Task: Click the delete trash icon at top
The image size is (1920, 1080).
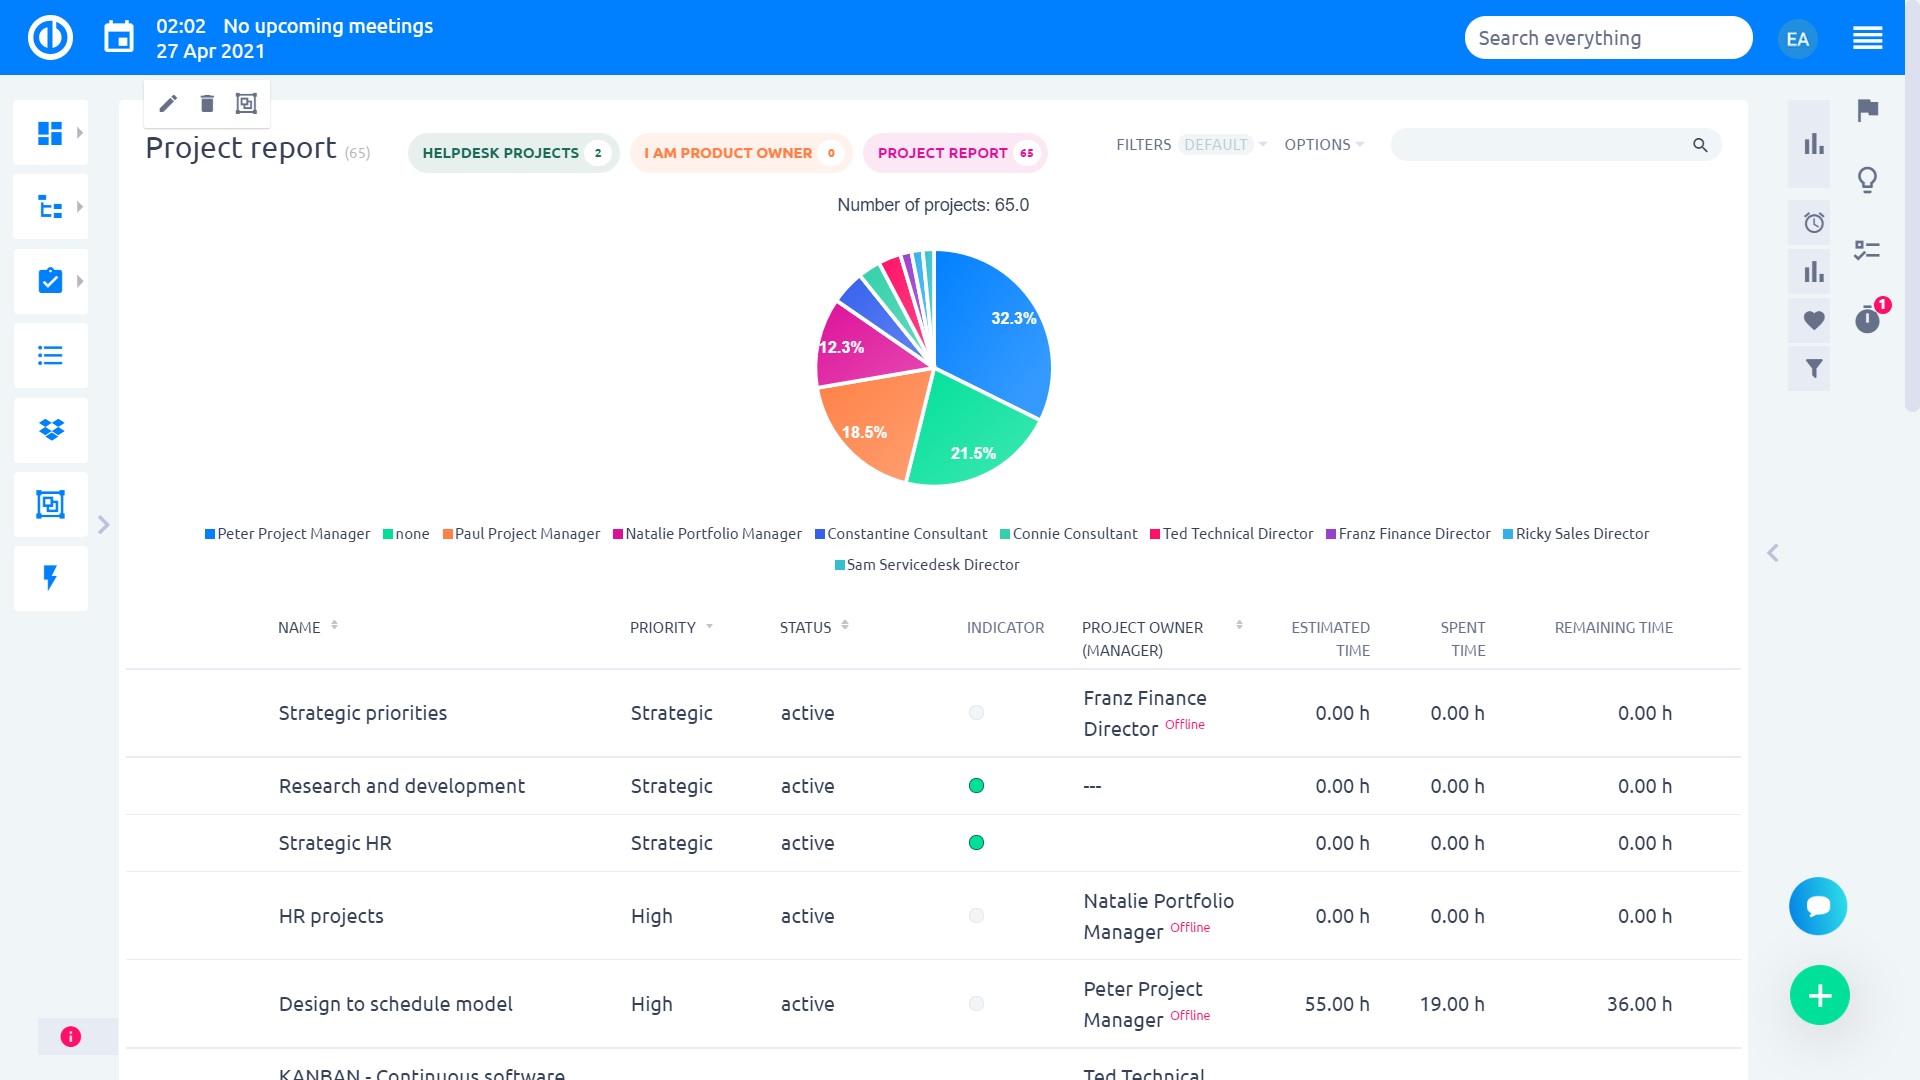Action: tap(207, 103)
